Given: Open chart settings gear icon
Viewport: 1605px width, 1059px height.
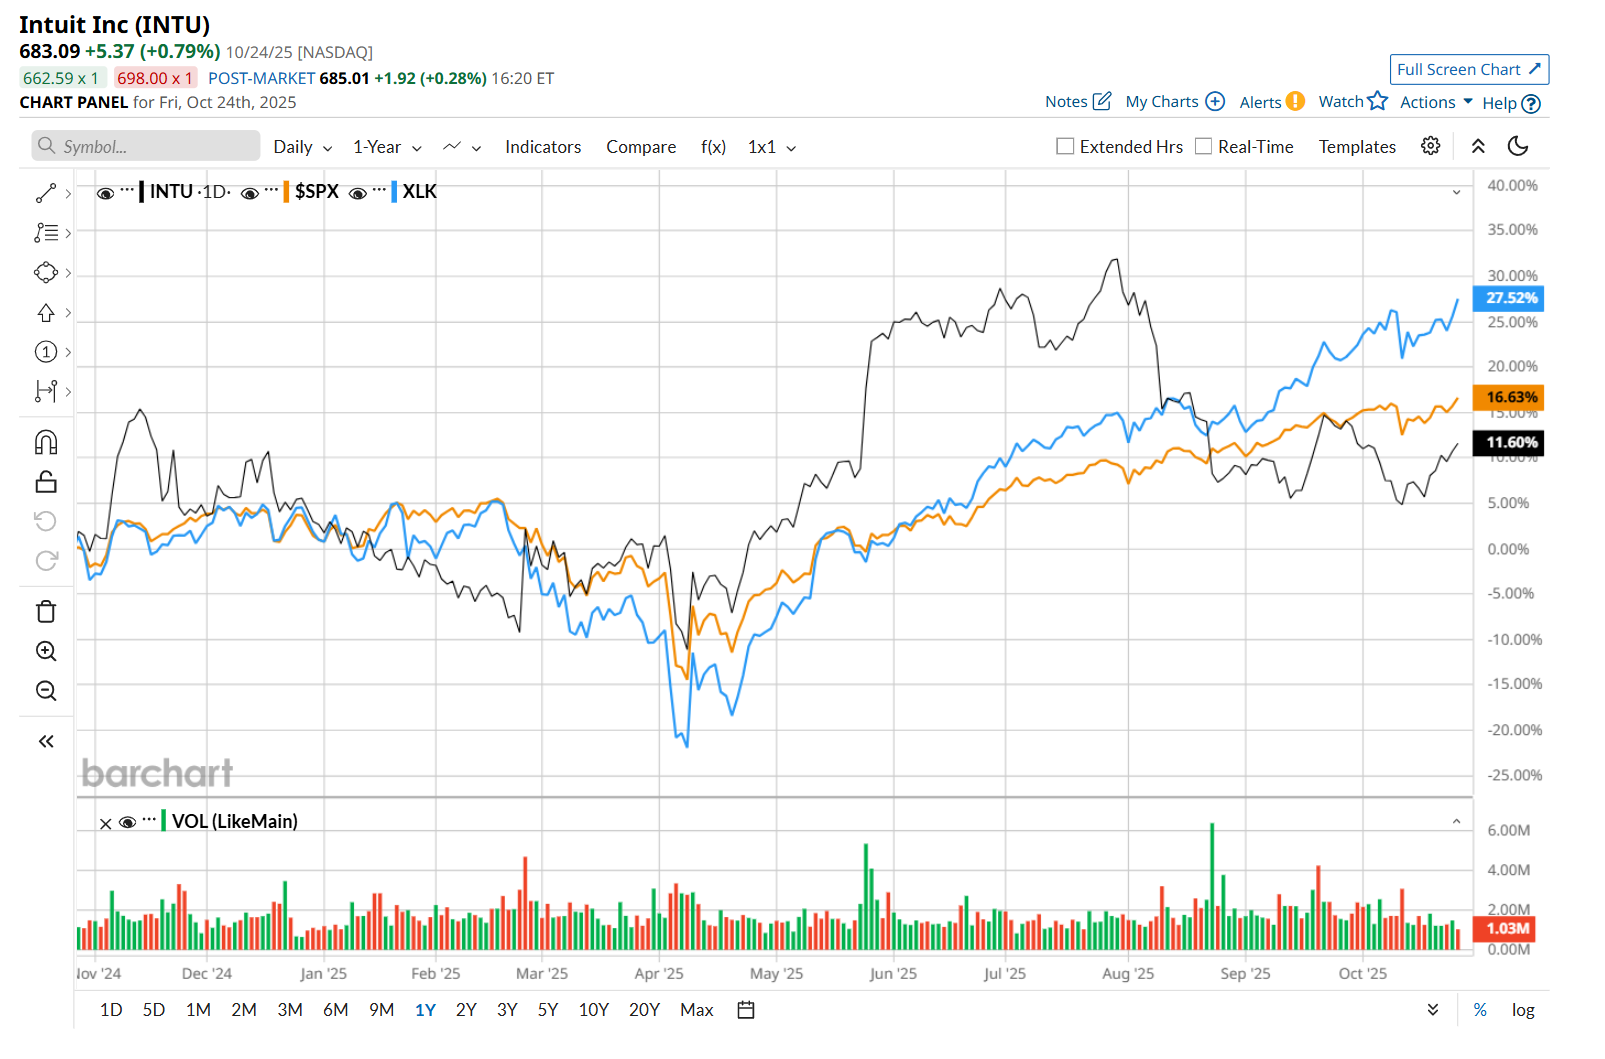Looking at the screenshot, I should 1430,146.
